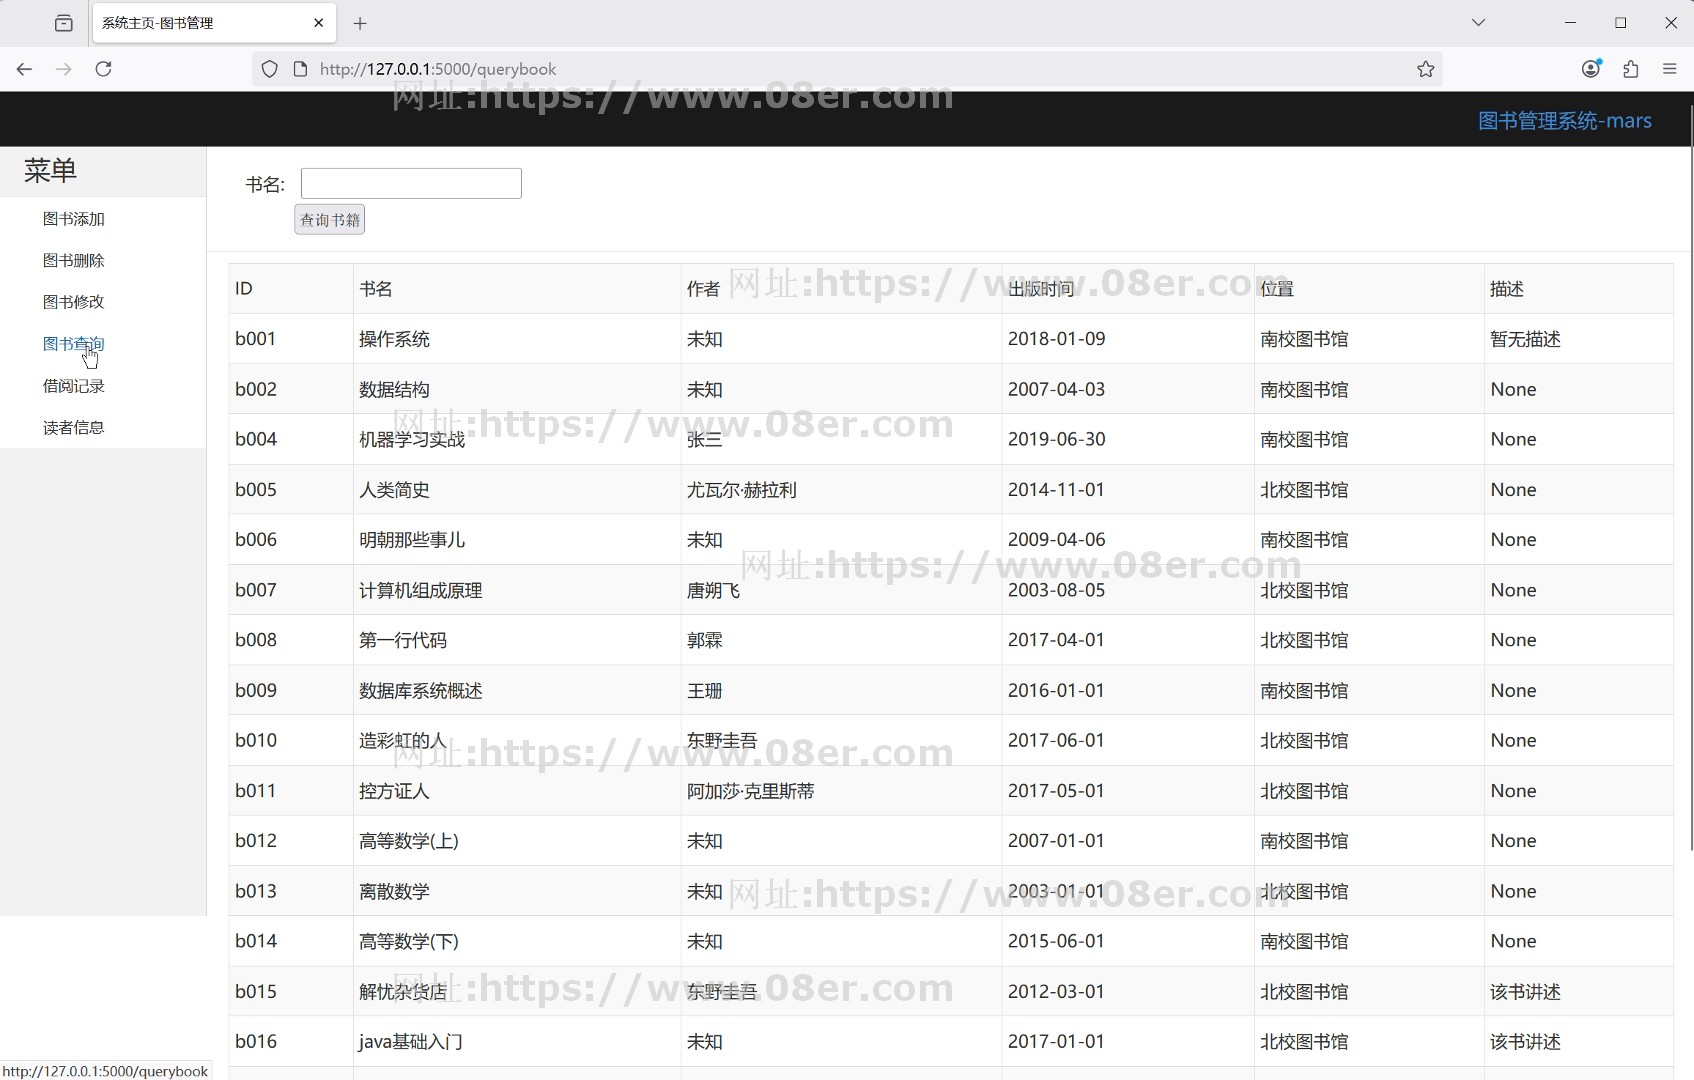Select 借阅记录 in the sidebar menu
The width and height of the screenshot is (1694, 1080).
tap(73, 386)
